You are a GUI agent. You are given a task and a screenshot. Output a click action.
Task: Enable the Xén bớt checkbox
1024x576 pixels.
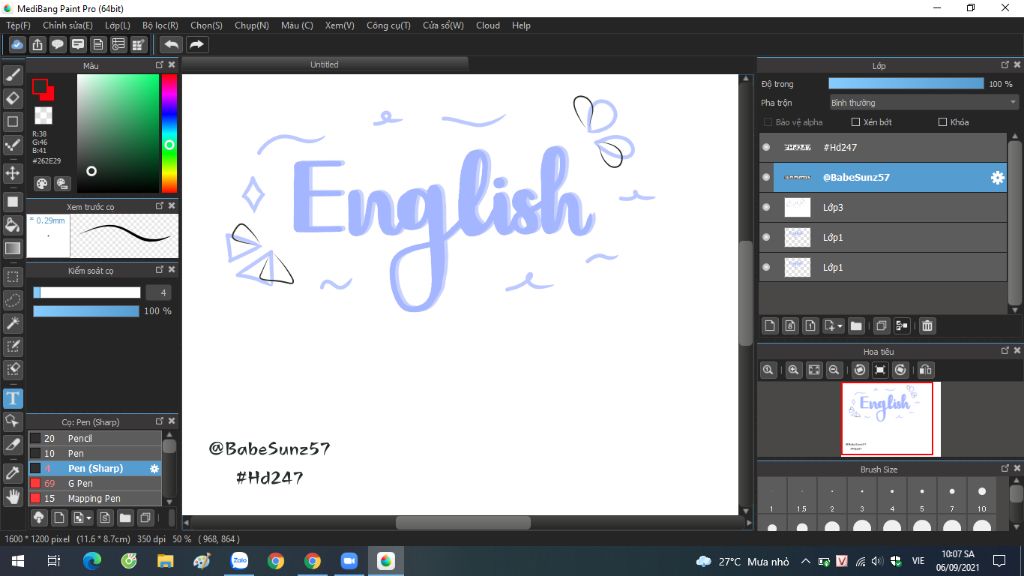tap(856, 122)
